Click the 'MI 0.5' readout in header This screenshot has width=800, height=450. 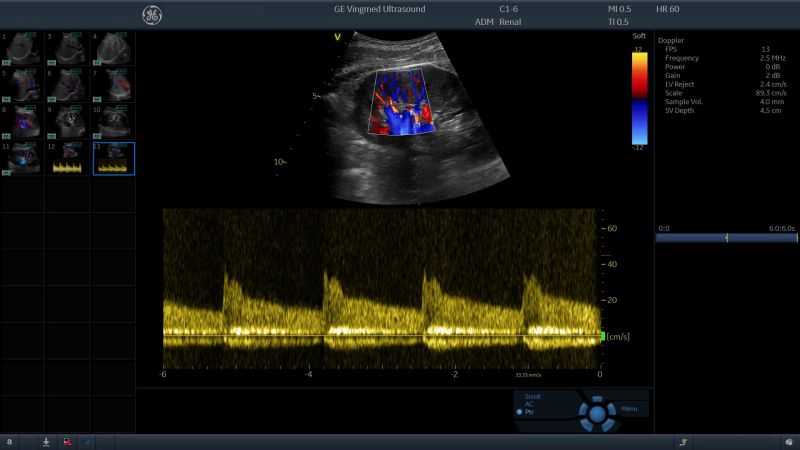[x=619, y=9]
